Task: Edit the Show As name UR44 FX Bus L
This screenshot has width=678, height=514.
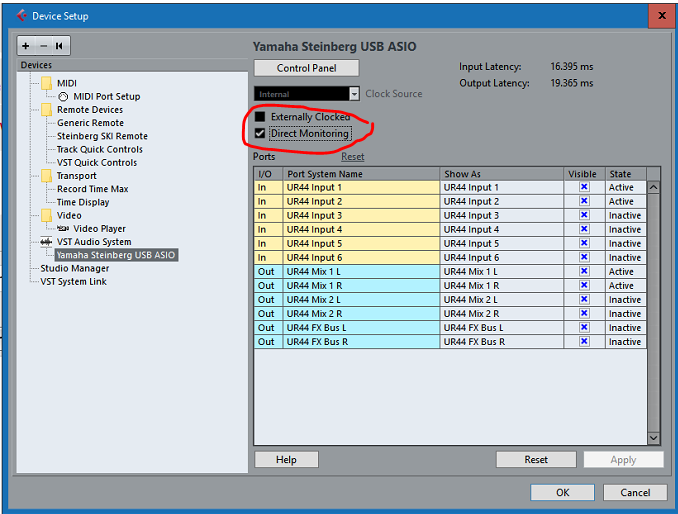Action: (502, 328)
